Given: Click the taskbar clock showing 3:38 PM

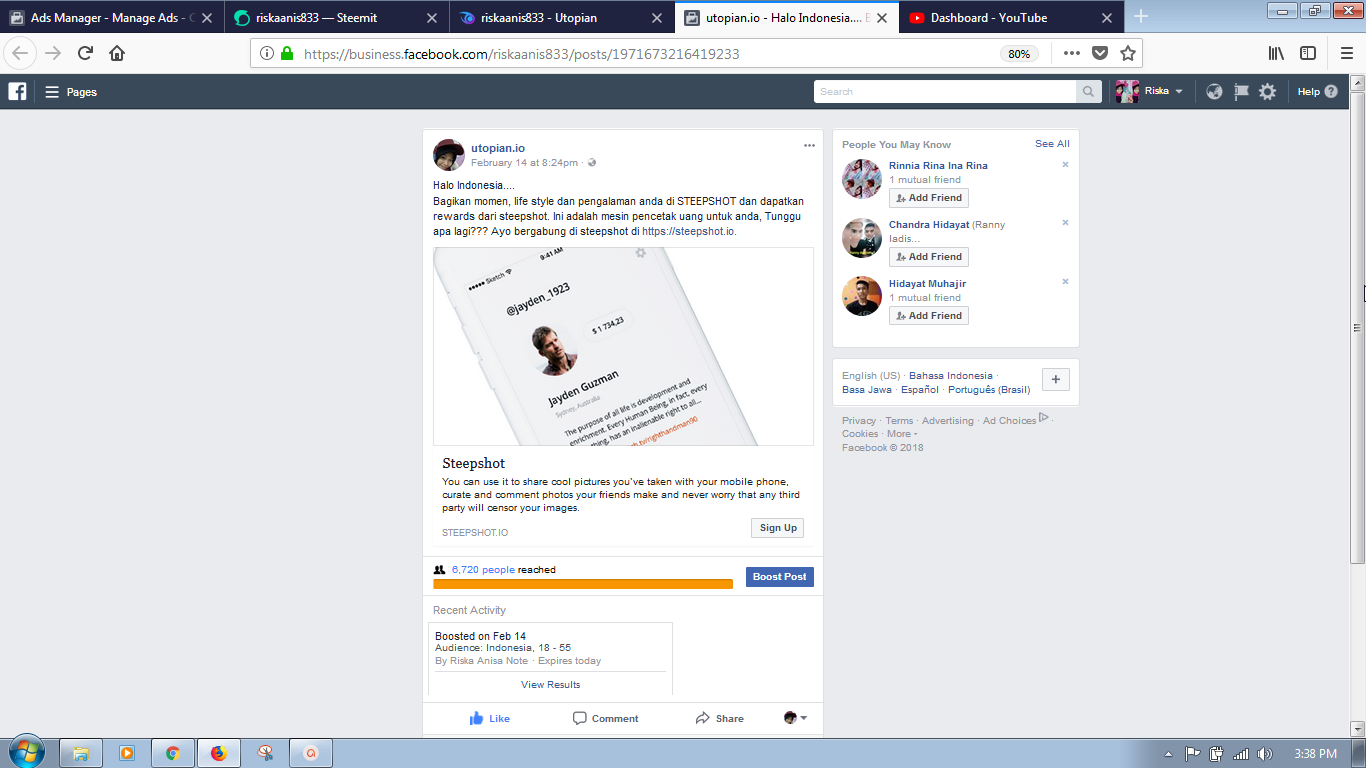Looking at the screenshot, I should 1315,754.
